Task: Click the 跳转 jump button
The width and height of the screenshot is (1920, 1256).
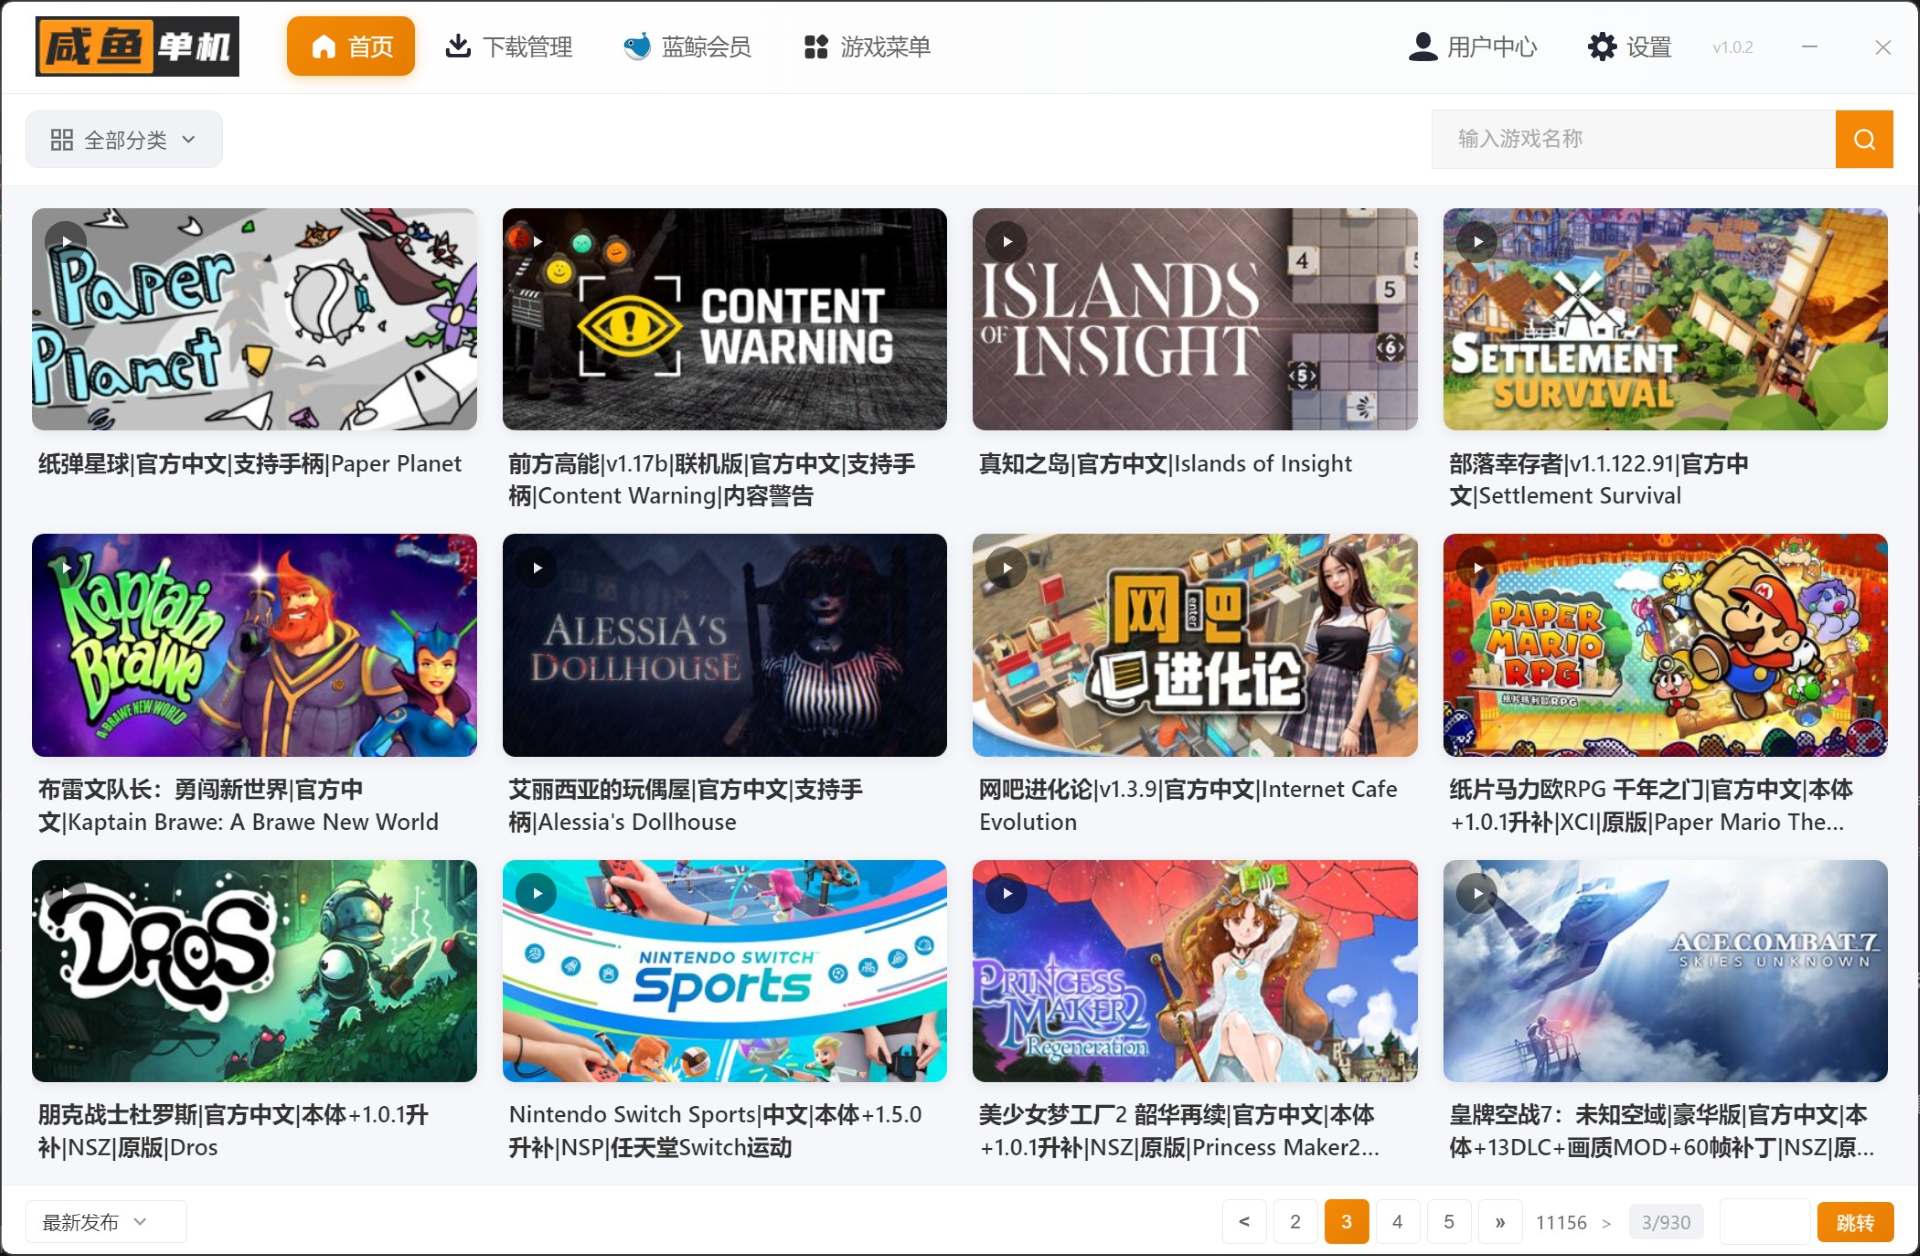Action: [x=1855, y=1222]
